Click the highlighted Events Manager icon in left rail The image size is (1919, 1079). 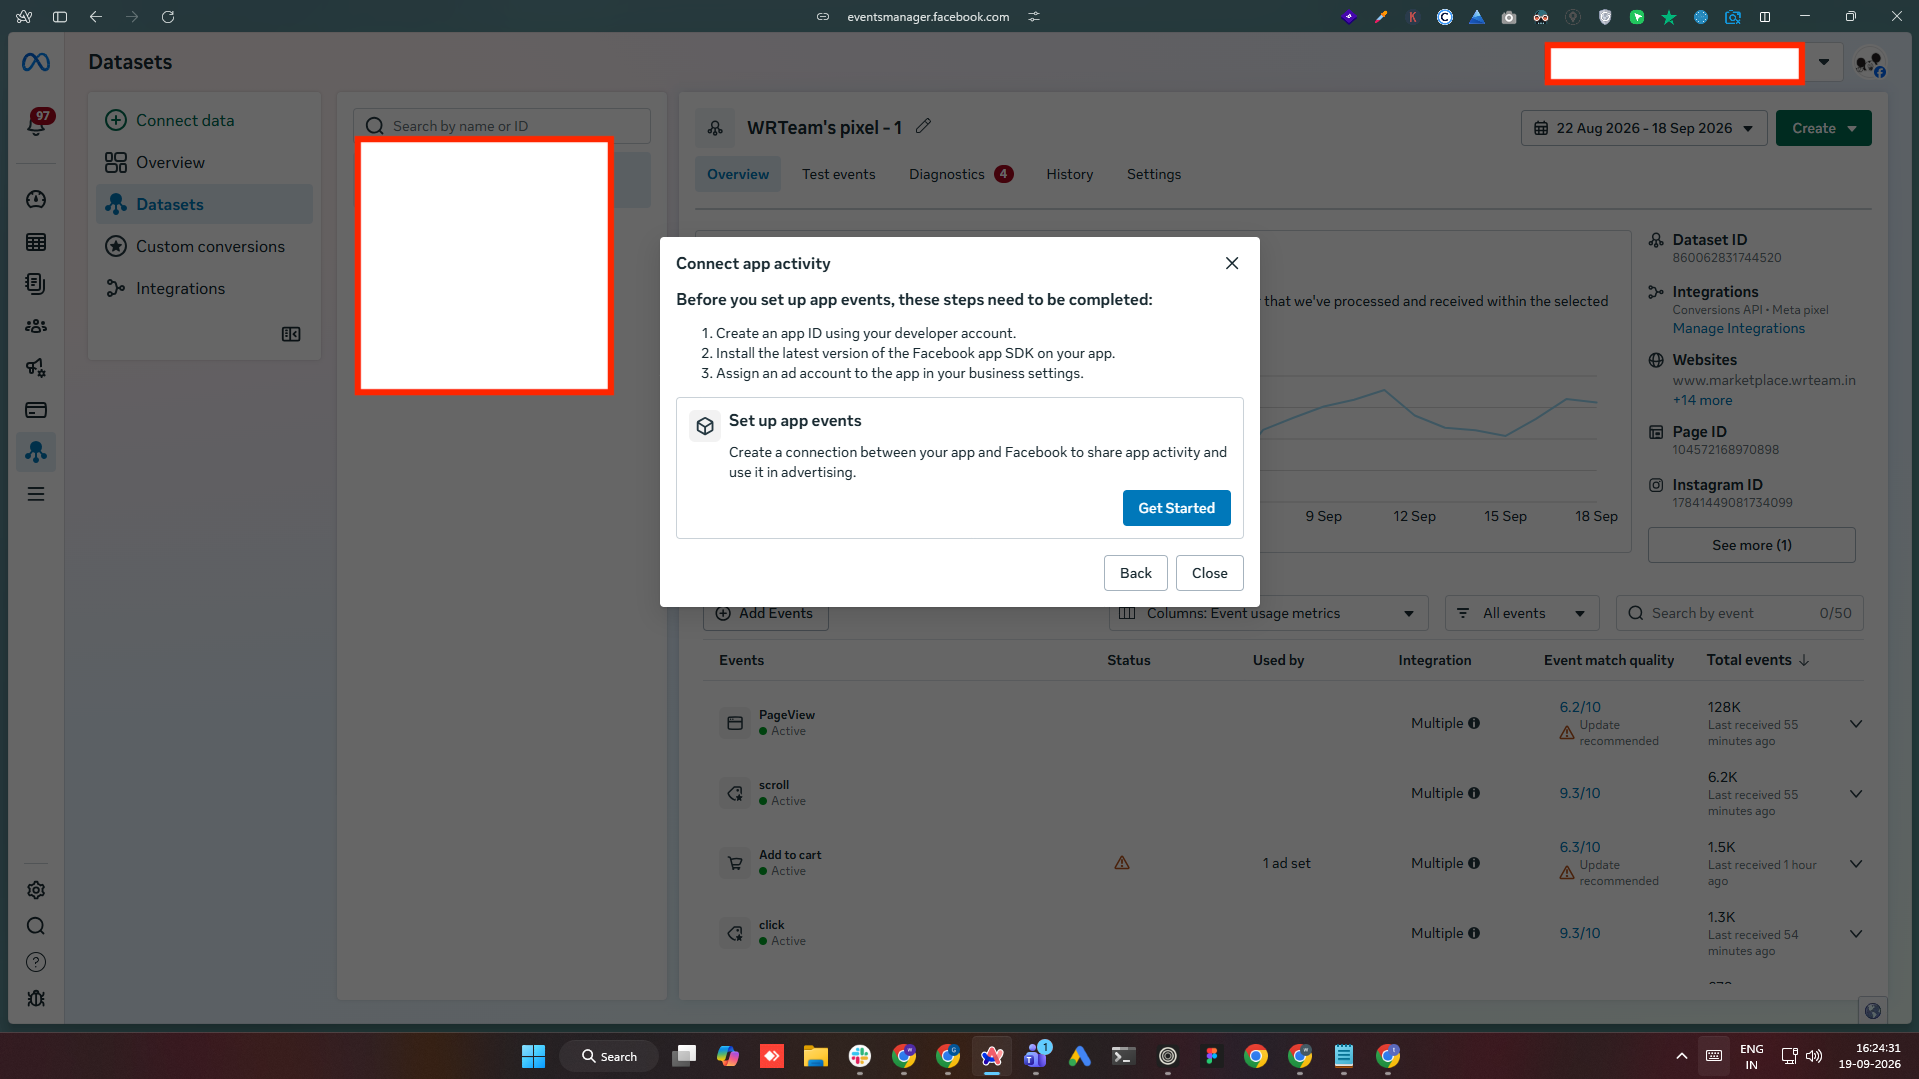[36, 452]
